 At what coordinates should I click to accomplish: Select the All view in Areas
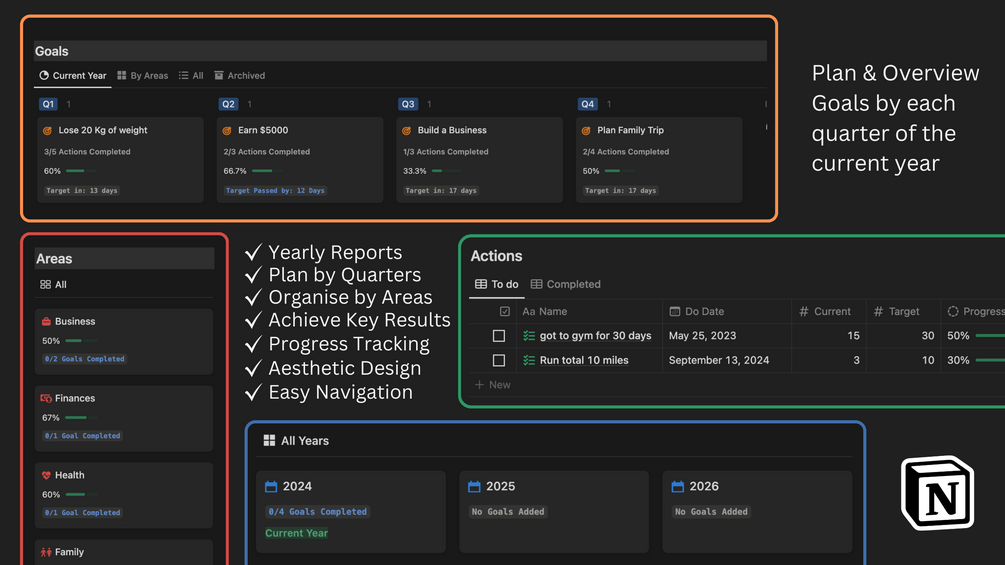(x=53, y=284)
